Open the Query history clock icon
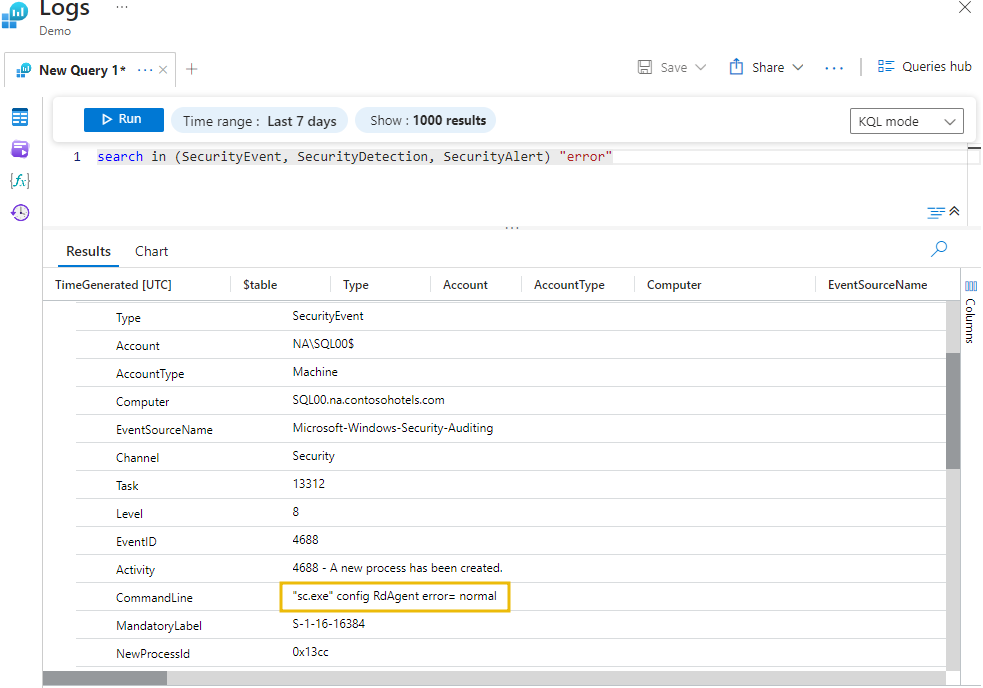This screenshot has height=688, width=983. (20, 213)
